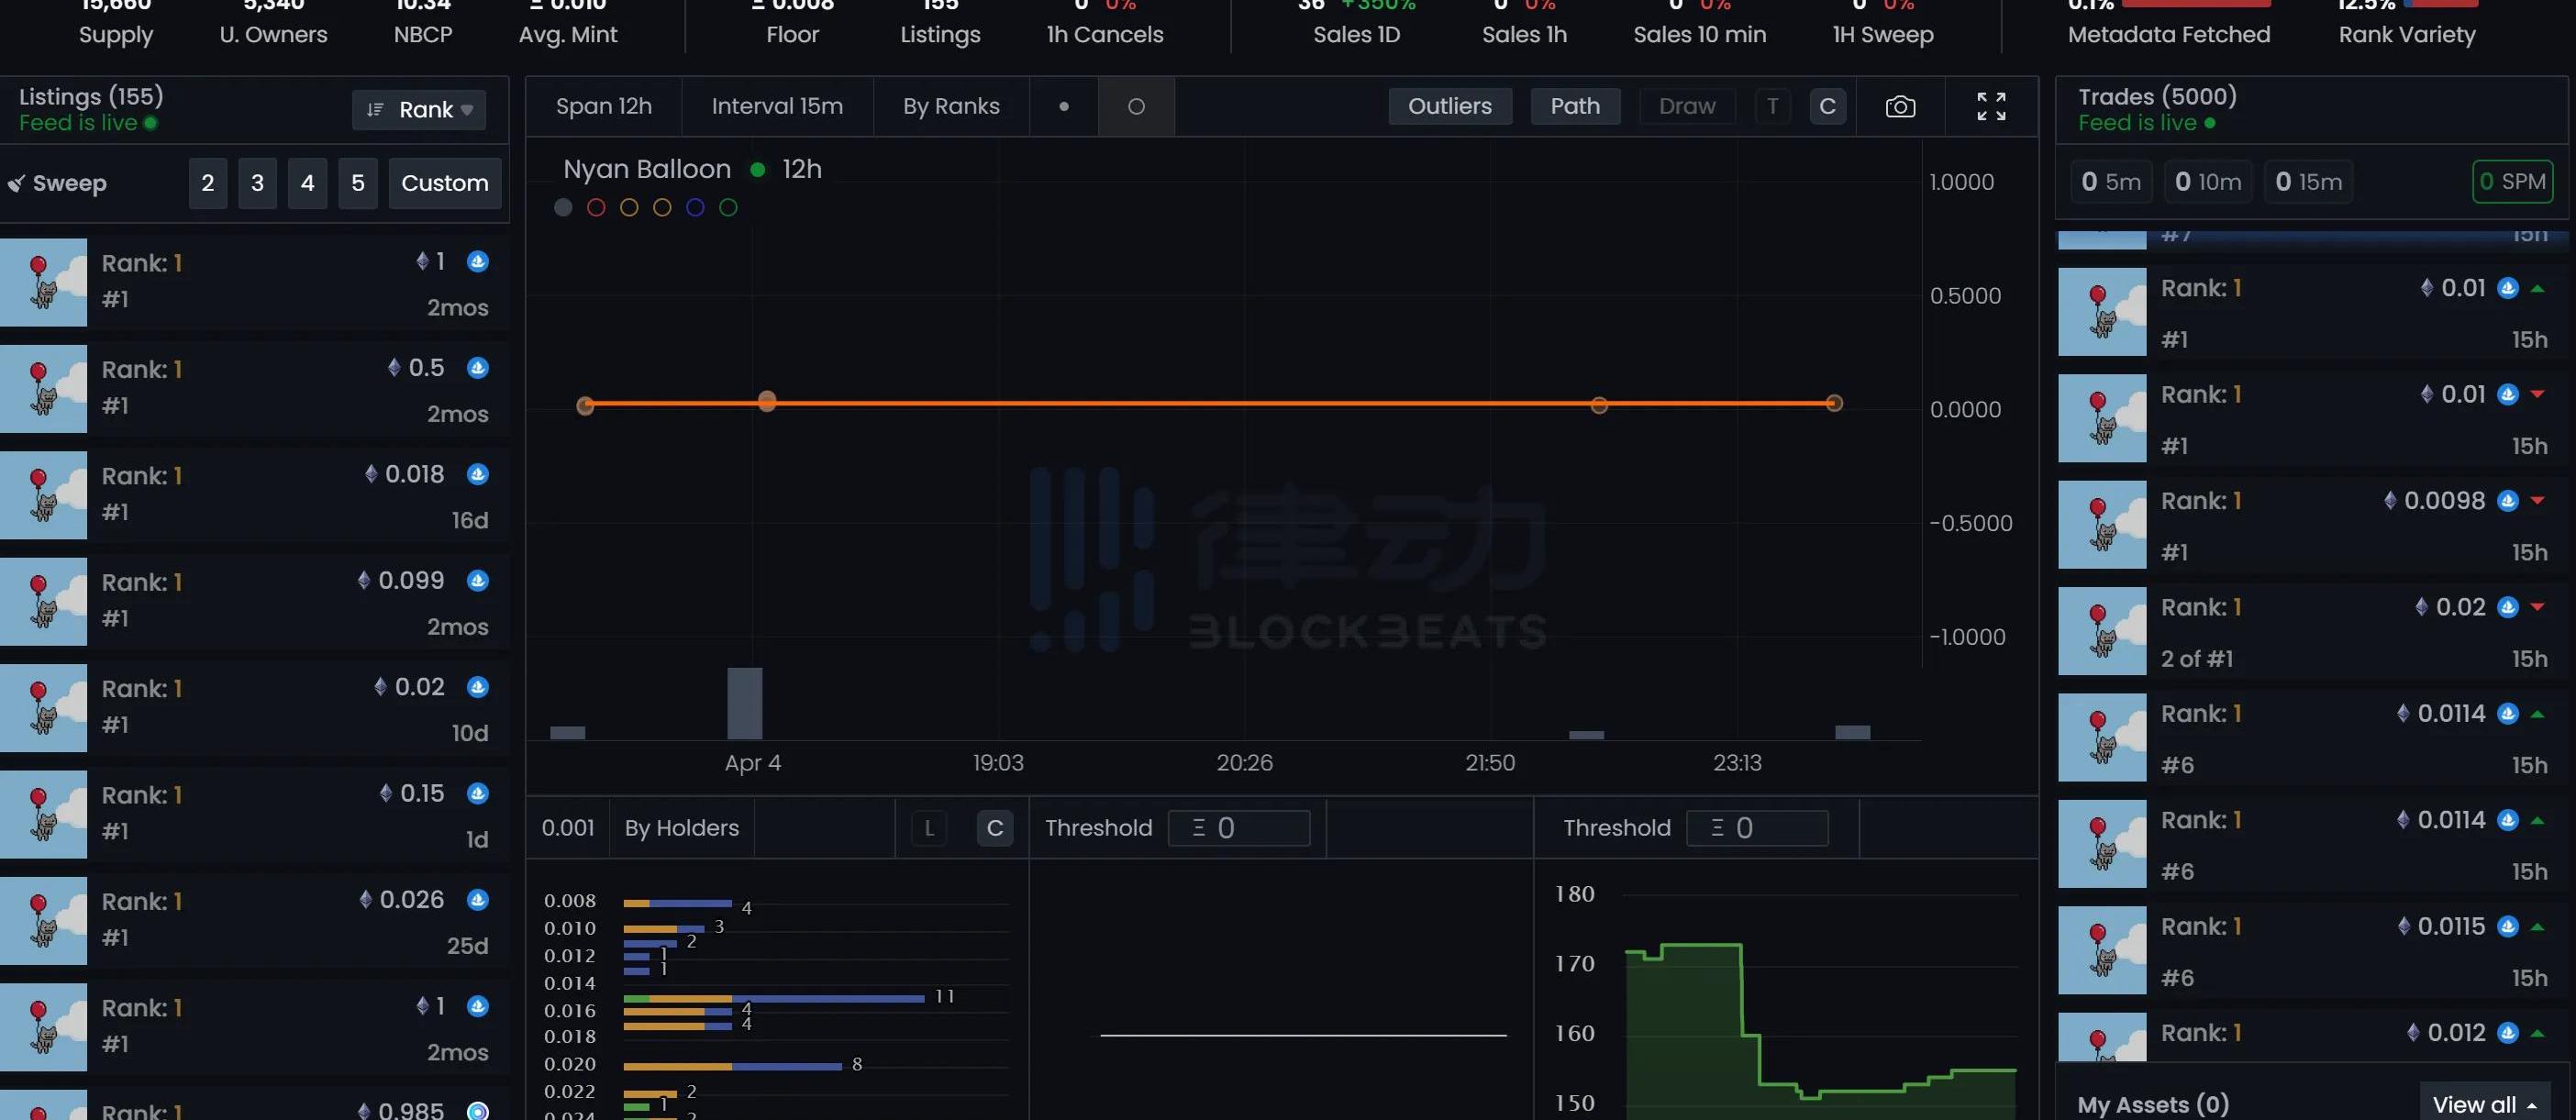This screenshot has height=1120, width=2576.
Task: Click the 0 SPM indicator
Action: 2512,182
